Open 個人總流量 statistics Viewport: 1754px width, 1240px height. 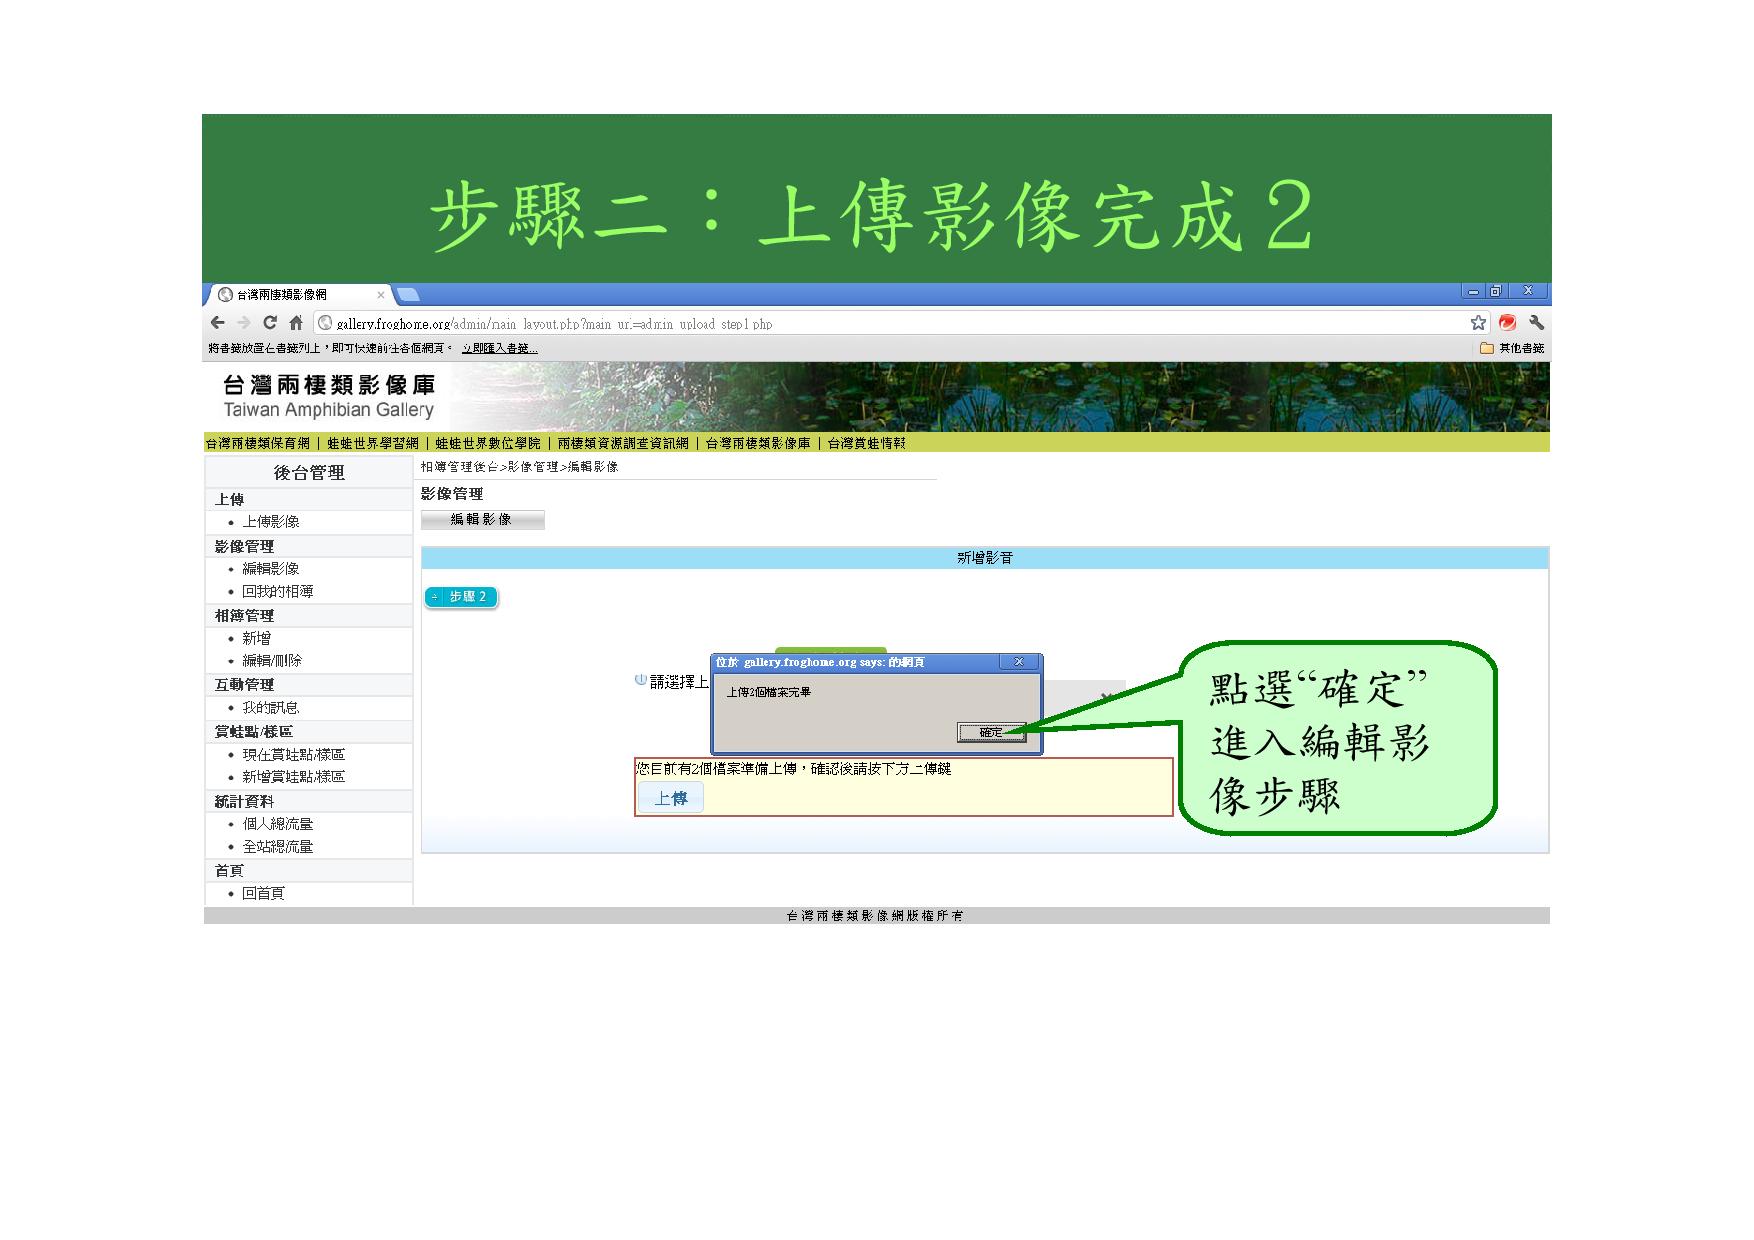pos(278,824)
